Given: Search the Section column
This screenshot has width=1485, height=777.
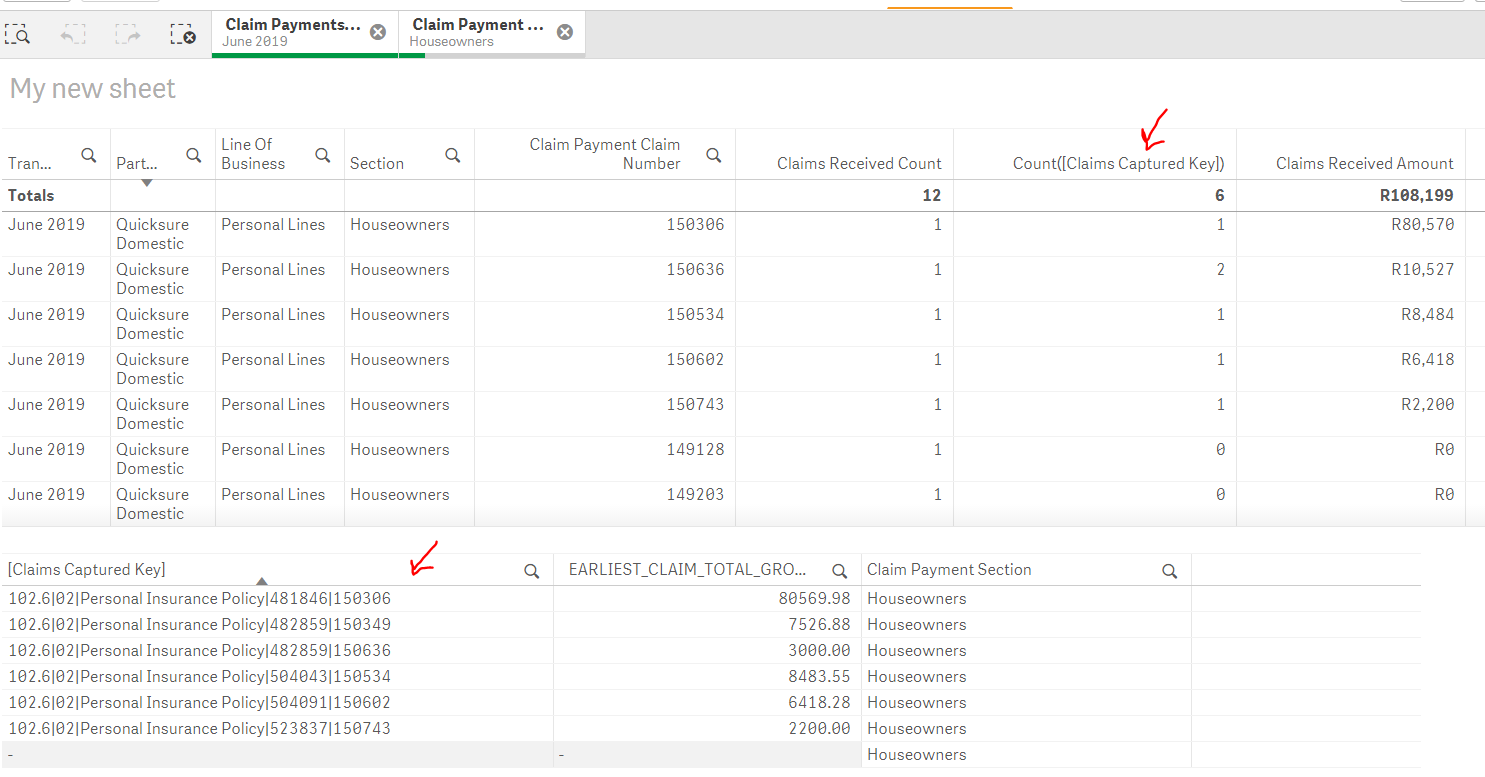Looking at the screenshot, I should click(x=452, y=154).
